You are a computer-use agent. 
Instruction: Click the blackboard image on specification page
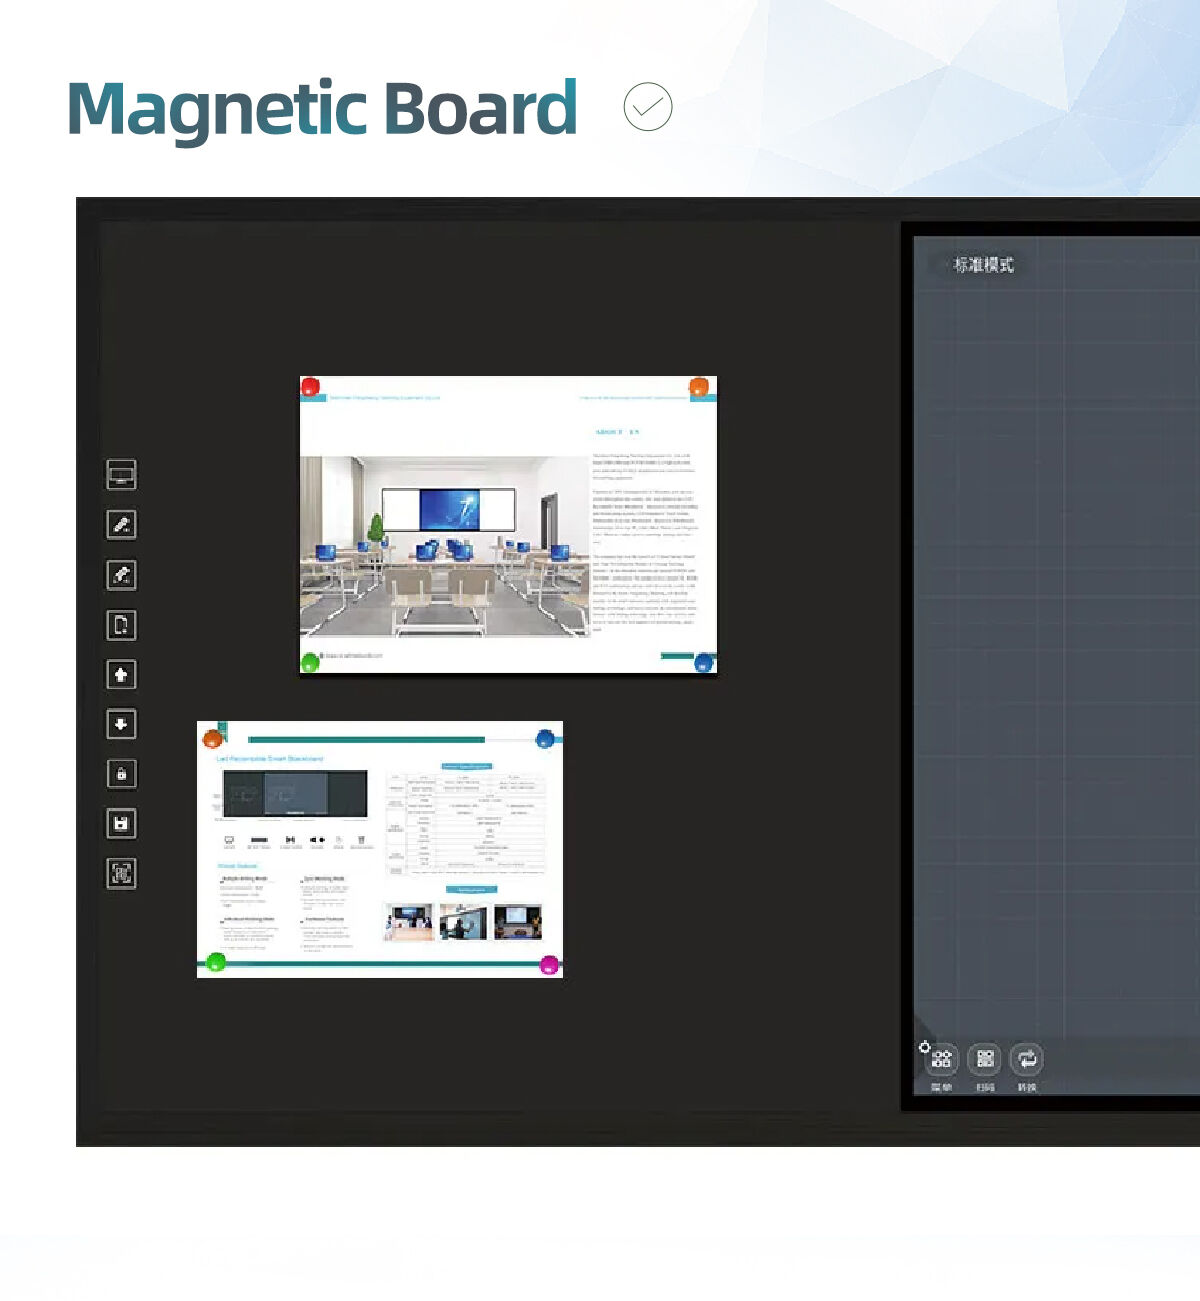pos(295,794)
